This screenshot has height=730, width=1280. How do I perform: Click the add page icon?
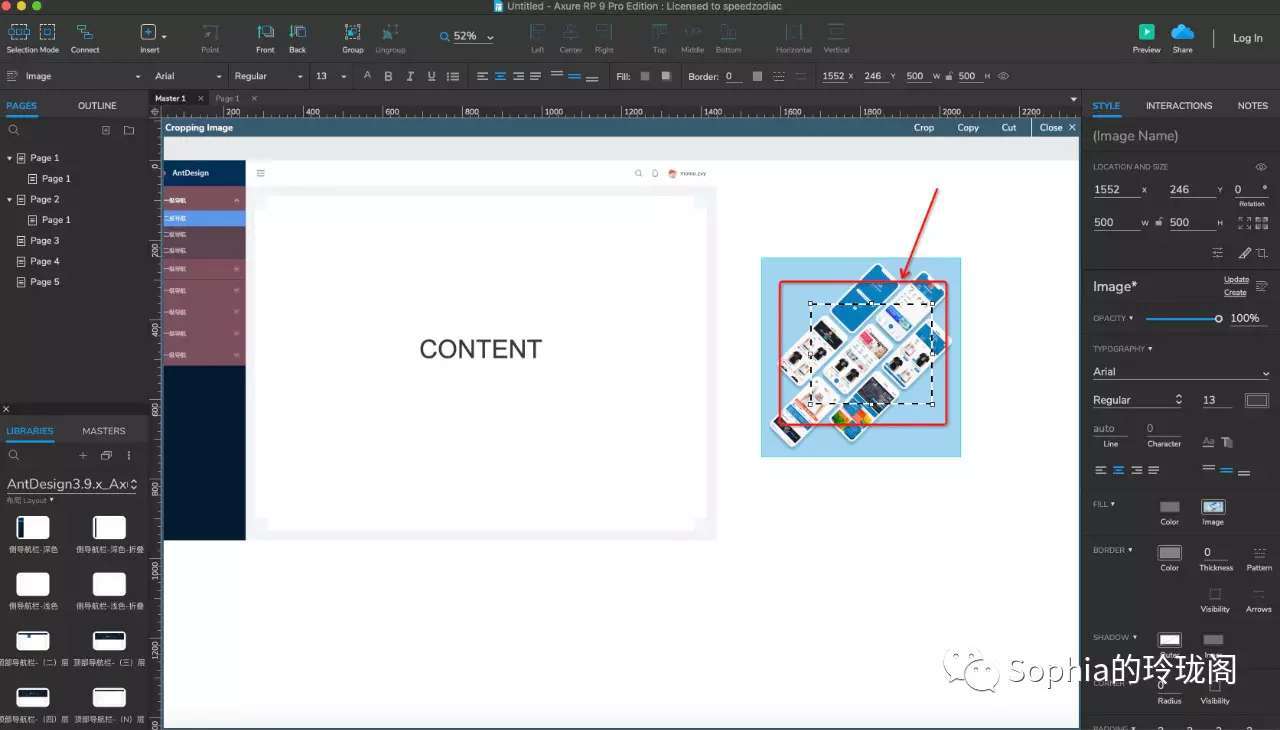tap(106, 130)
